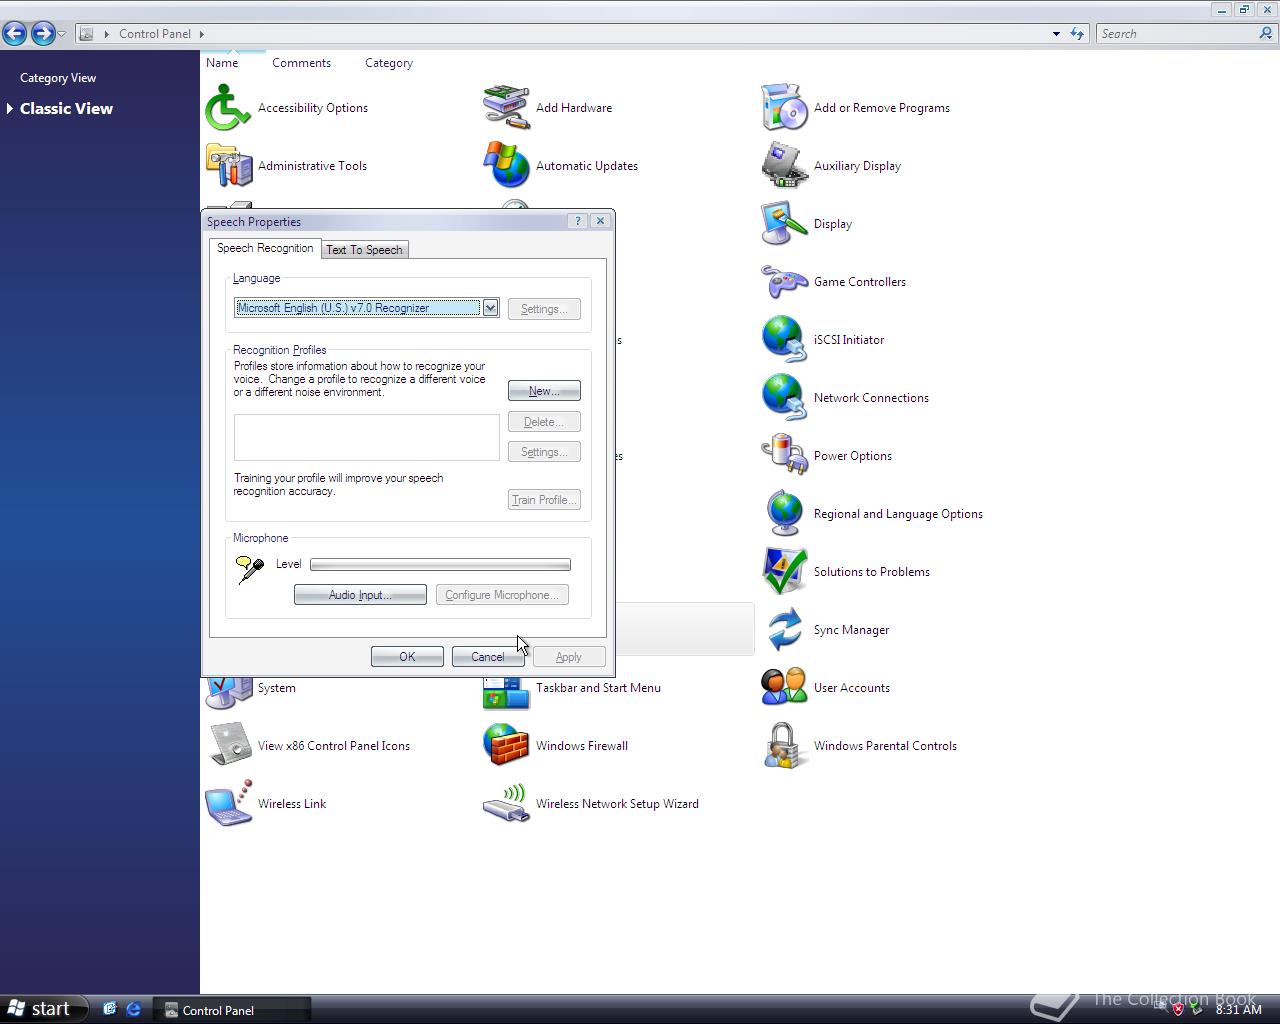Viewport: 1280px width, 1024px height.
Task: Sort by the Comments column header
Action: pyautogui.click(x=301, y=63)
